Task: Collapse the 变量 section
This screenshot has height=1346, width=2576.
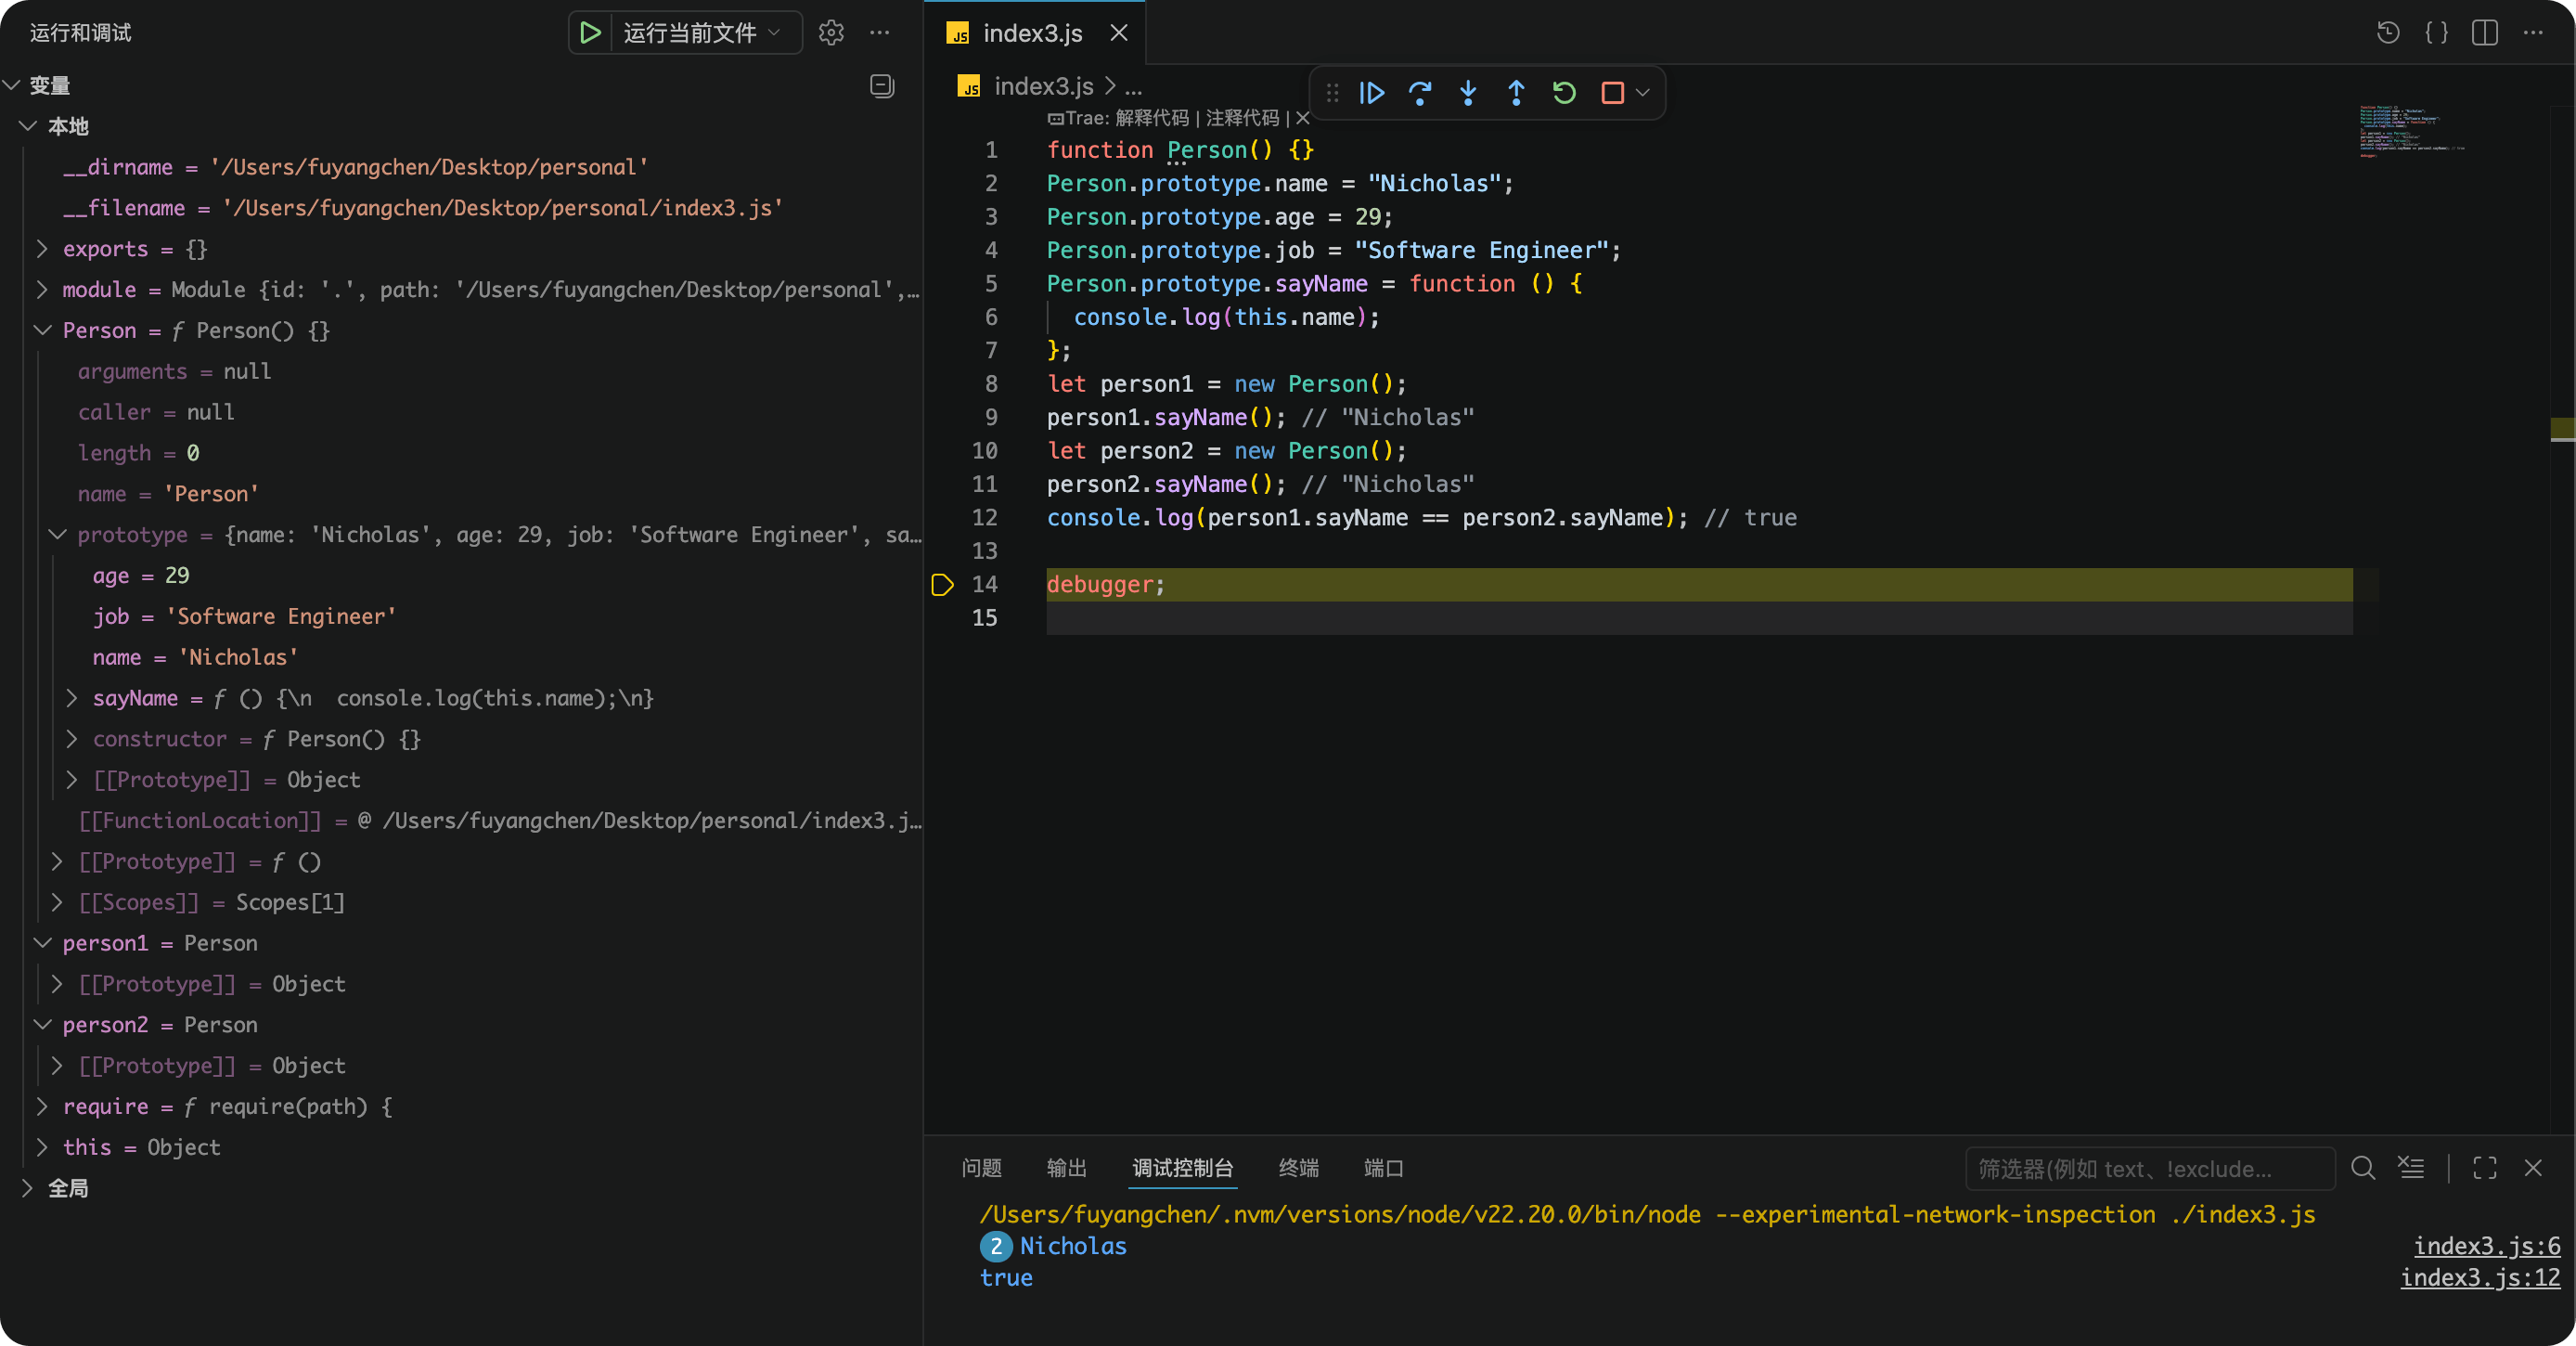Action: (x=12, y=86)
